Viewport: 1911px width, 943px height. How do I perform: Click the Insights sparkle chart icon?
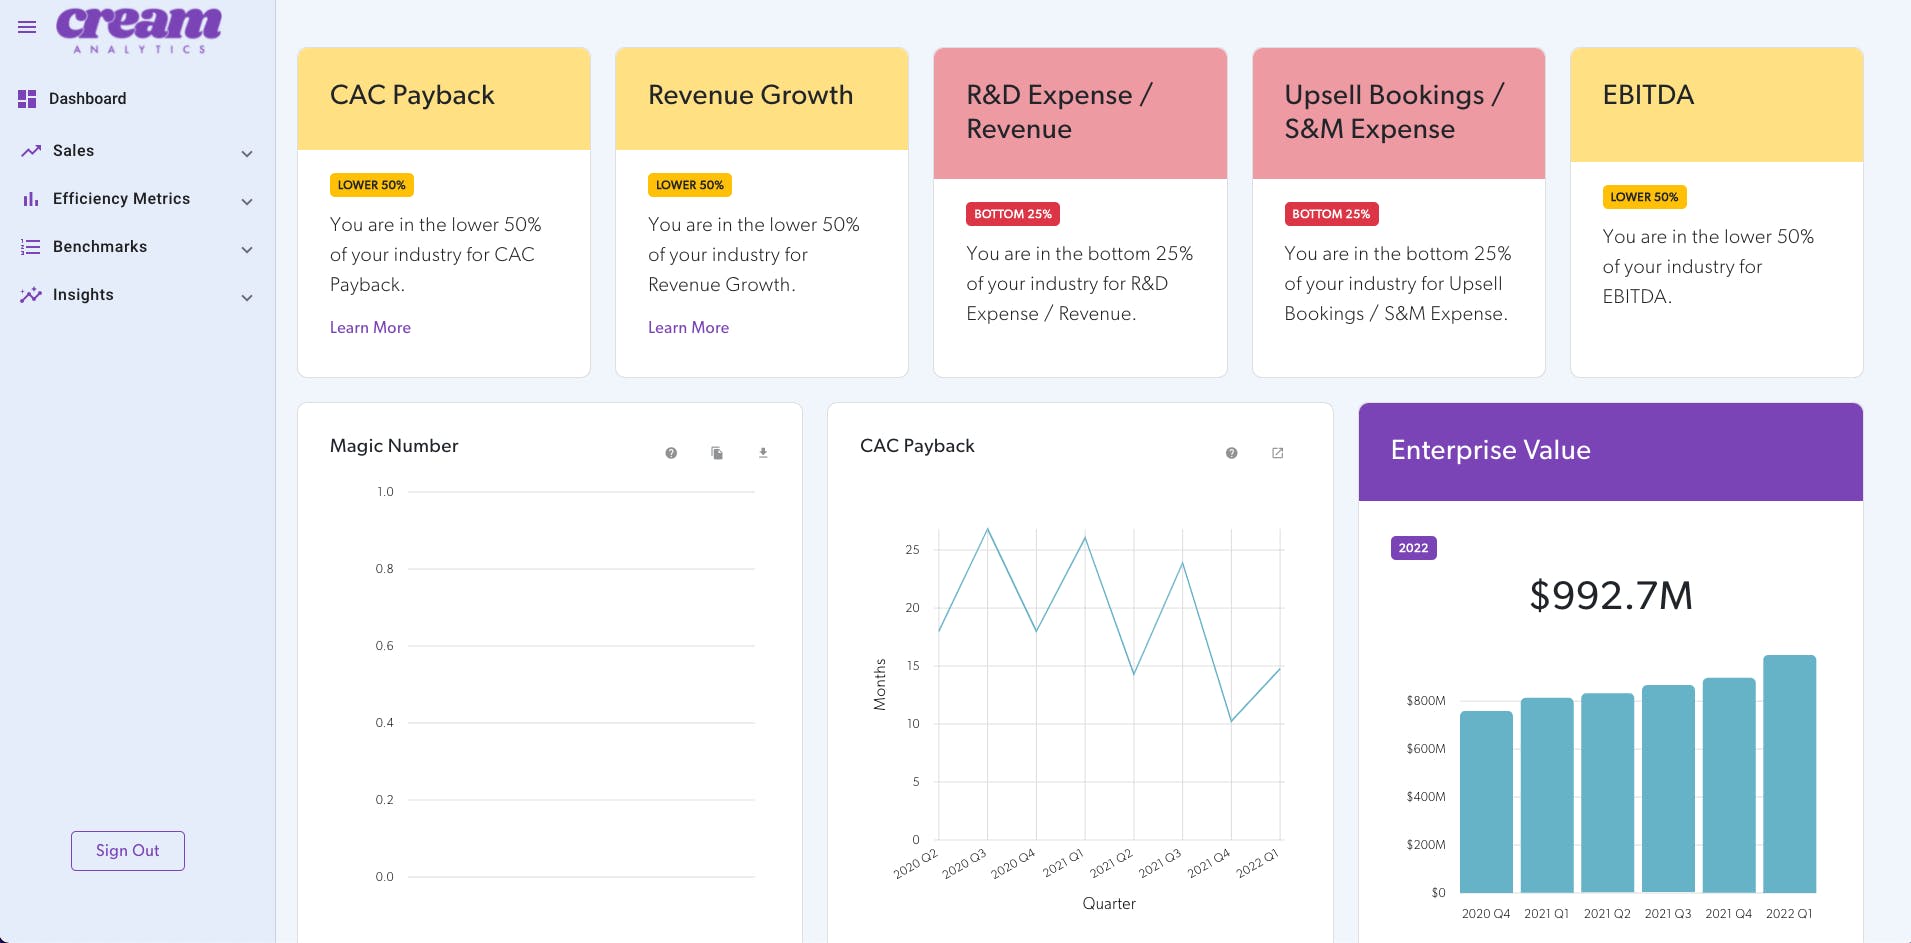point(31,295)
